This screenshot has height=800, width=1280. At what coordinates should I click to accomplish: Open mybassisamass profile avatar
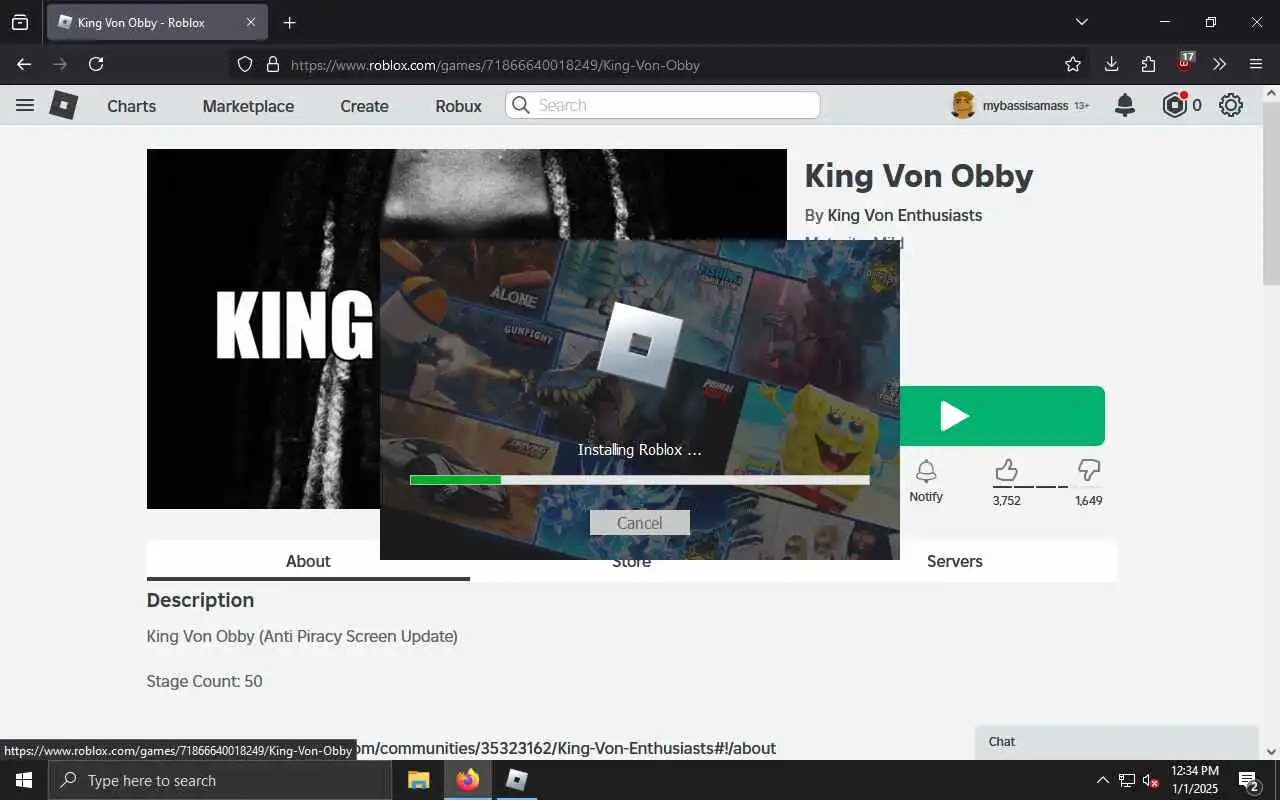(963, 105)
